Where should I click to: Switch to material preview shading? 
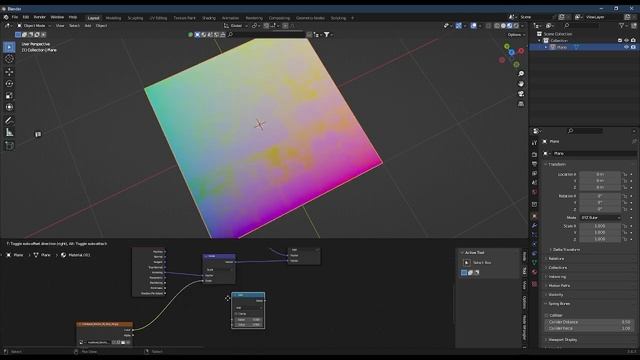[x=509, y=26]
